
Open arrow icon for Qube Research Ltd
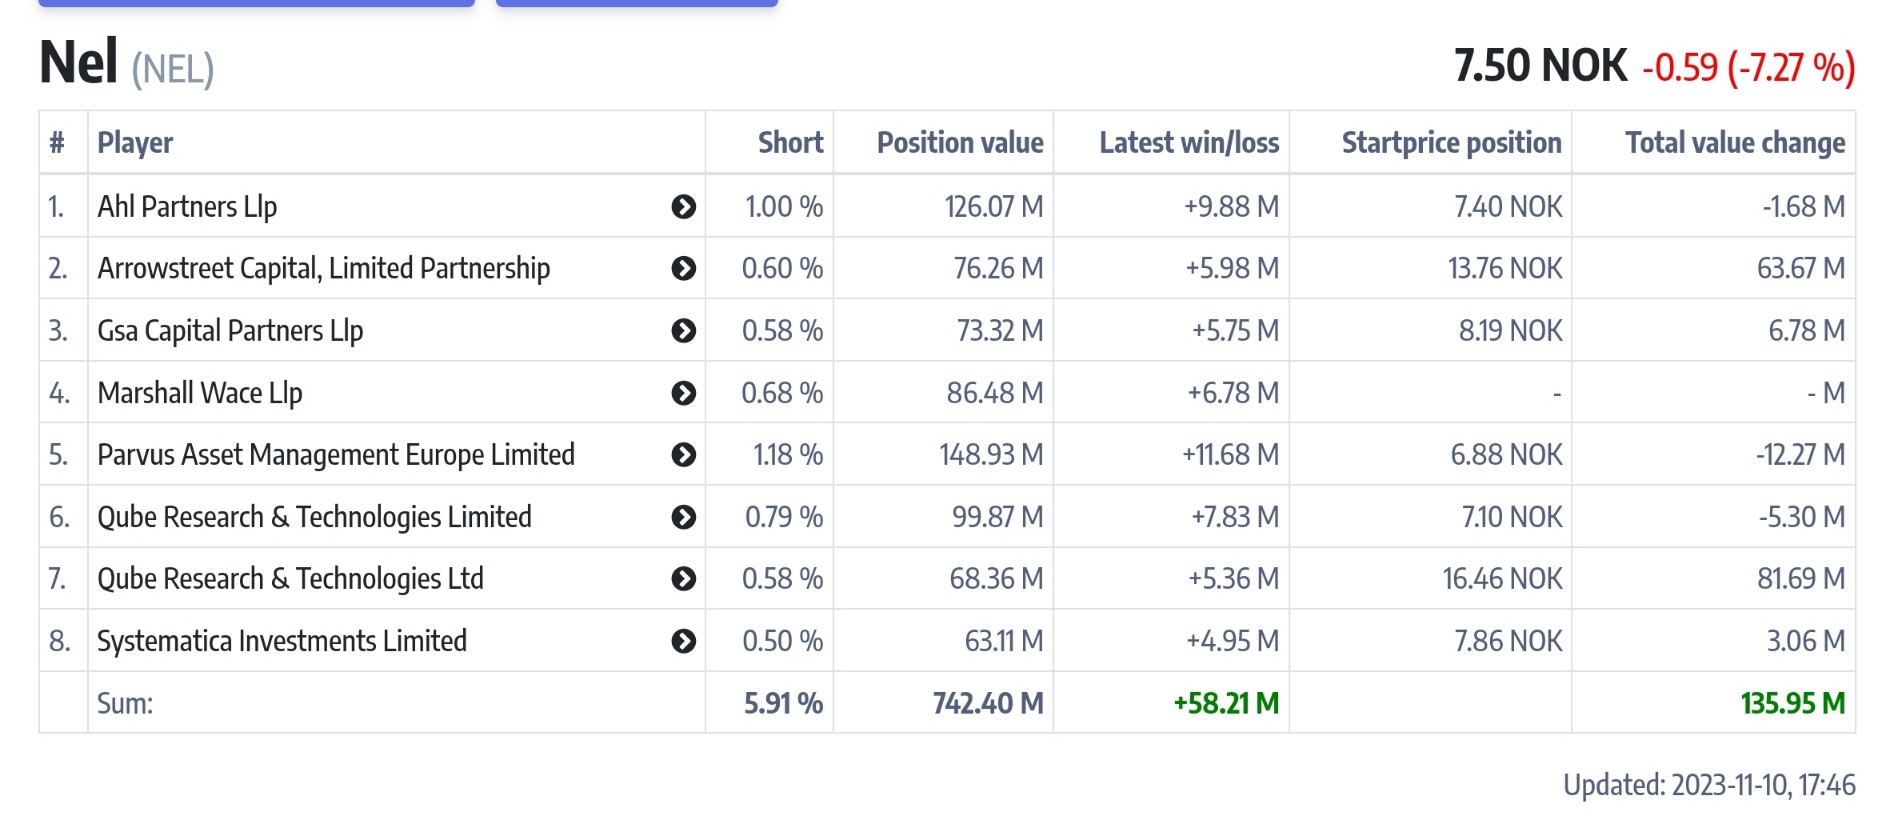tap(683, 579)
